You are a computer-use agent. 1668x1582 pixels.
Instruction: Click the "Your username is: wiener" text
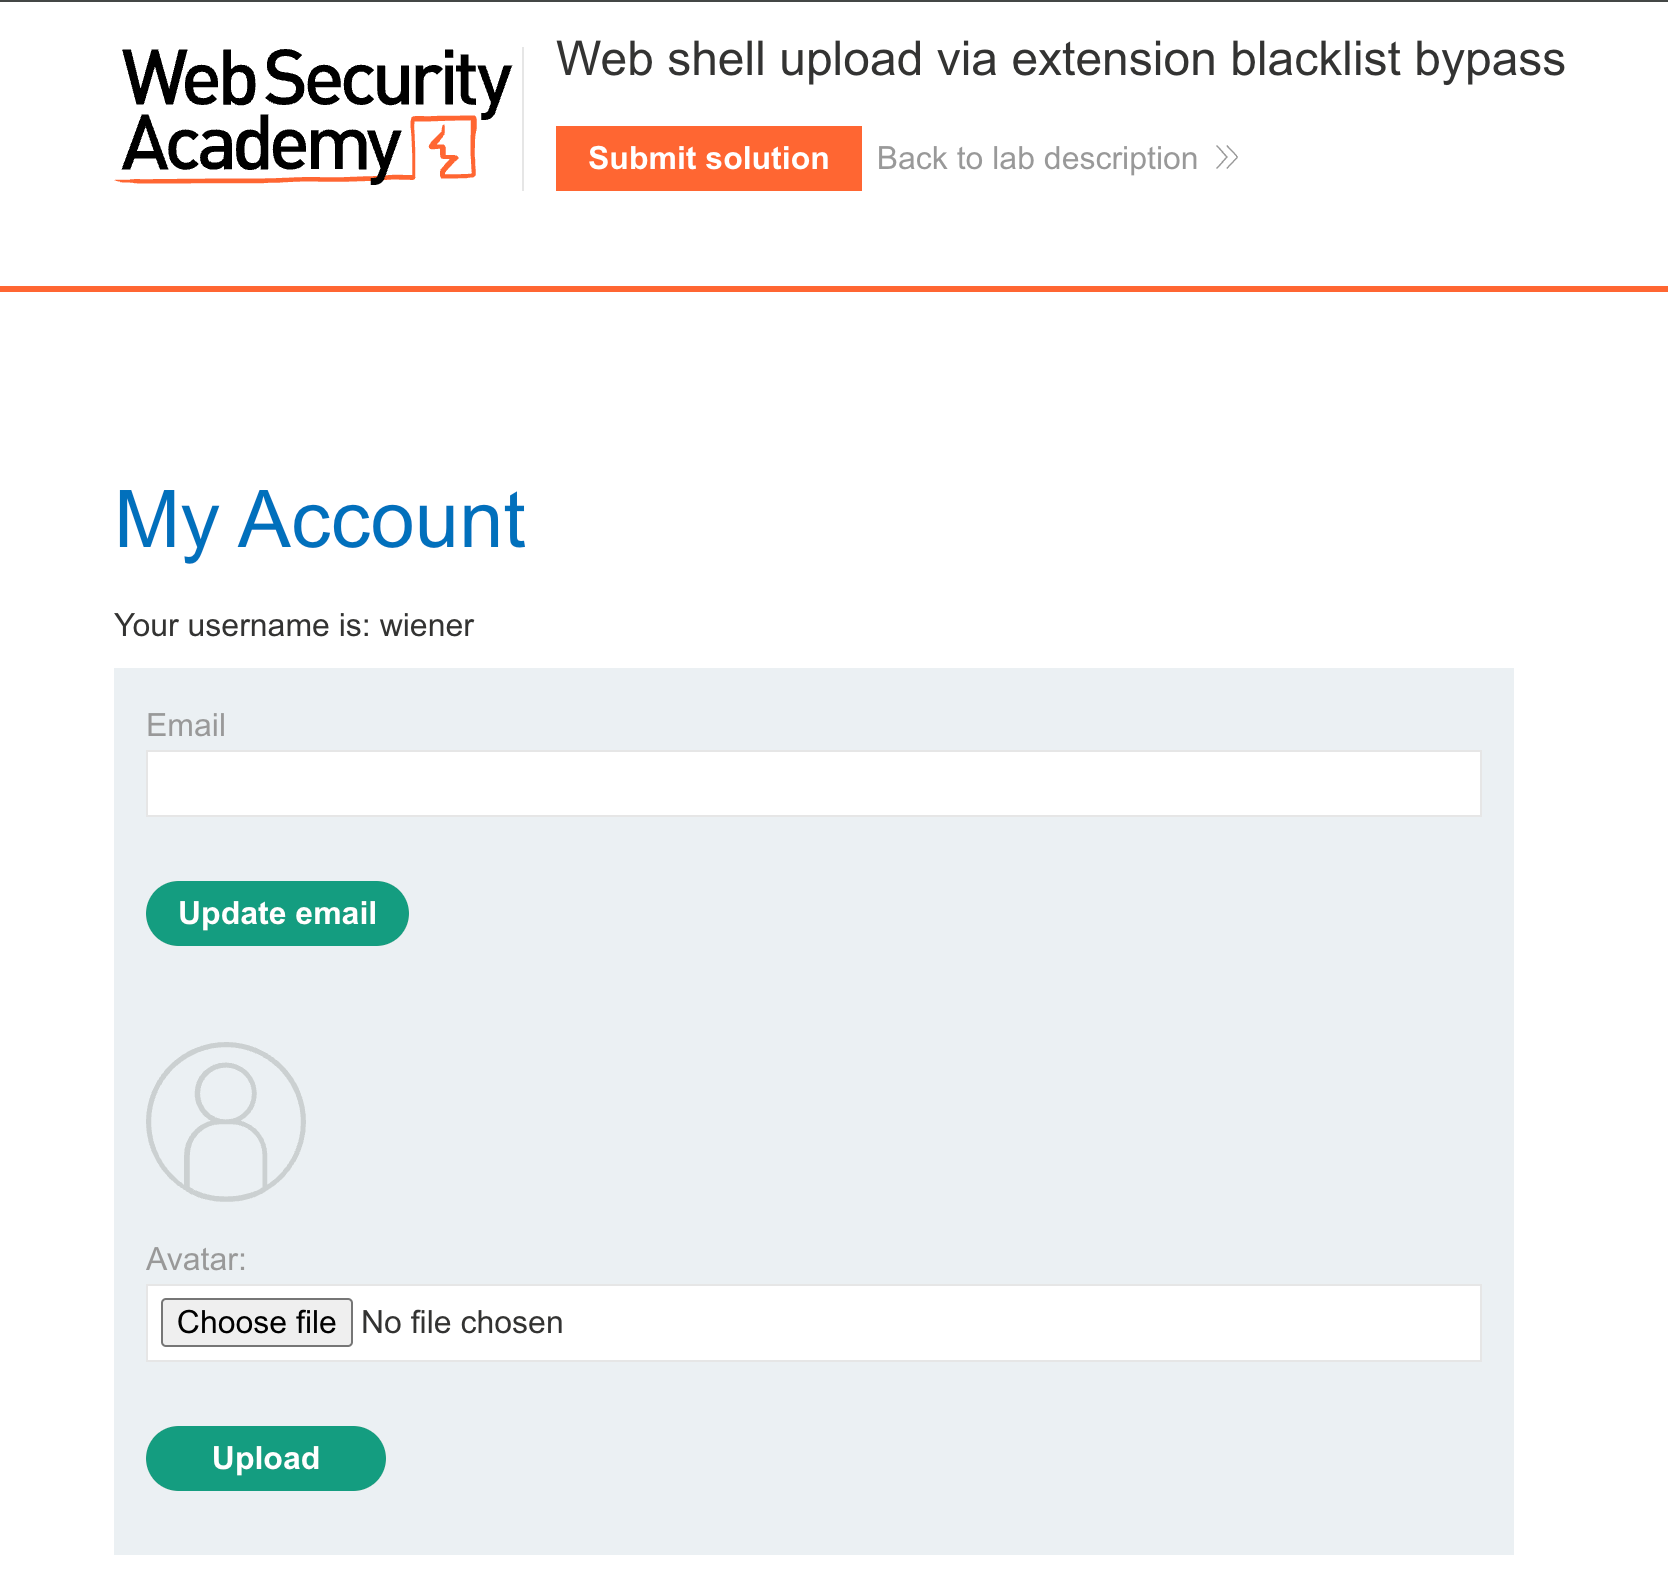[294, 625]
